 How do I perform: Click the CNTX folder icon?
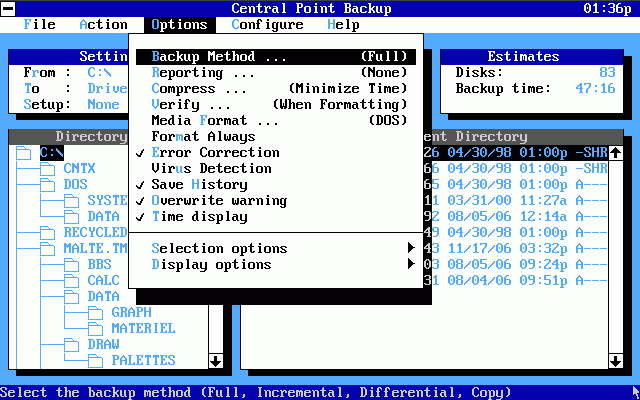(x=48, y=169)
